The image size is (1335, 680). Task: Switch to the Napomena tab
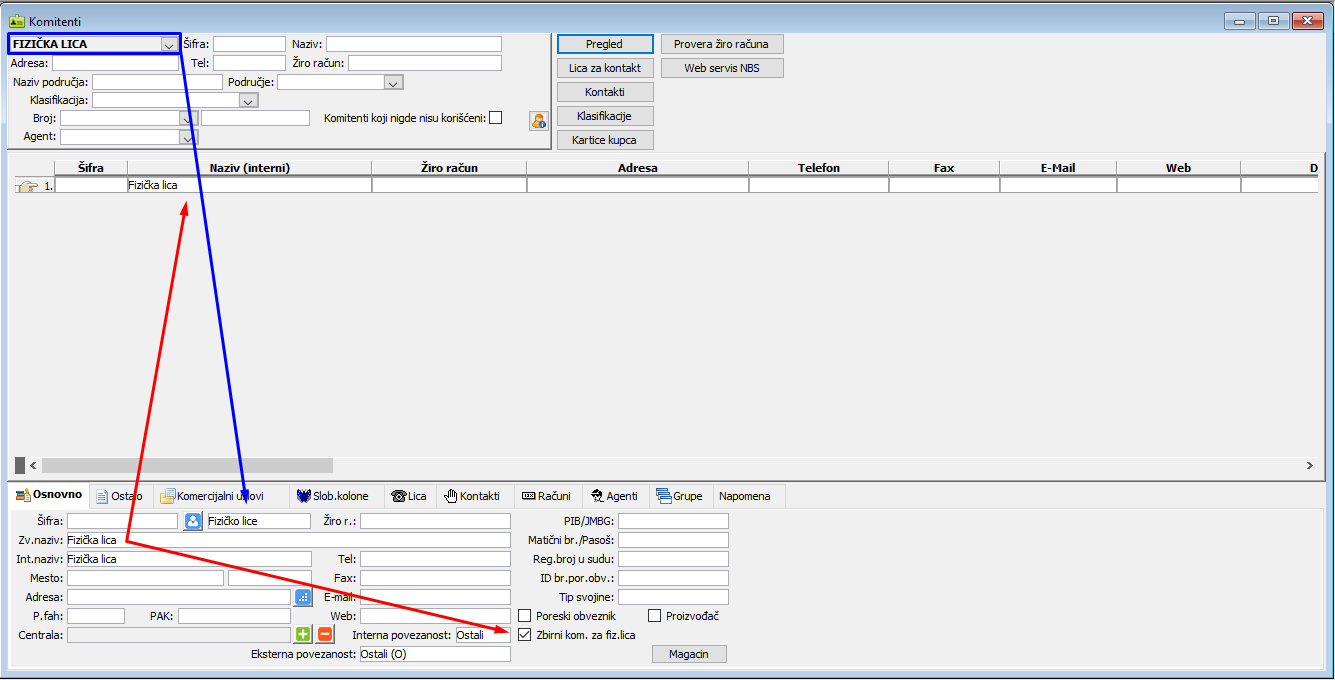pos(744,496)
